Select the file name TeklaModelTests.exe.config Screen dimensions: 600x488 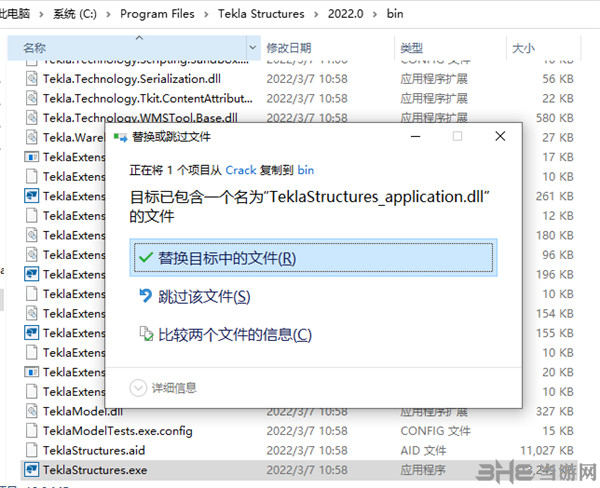click(117, 431)
